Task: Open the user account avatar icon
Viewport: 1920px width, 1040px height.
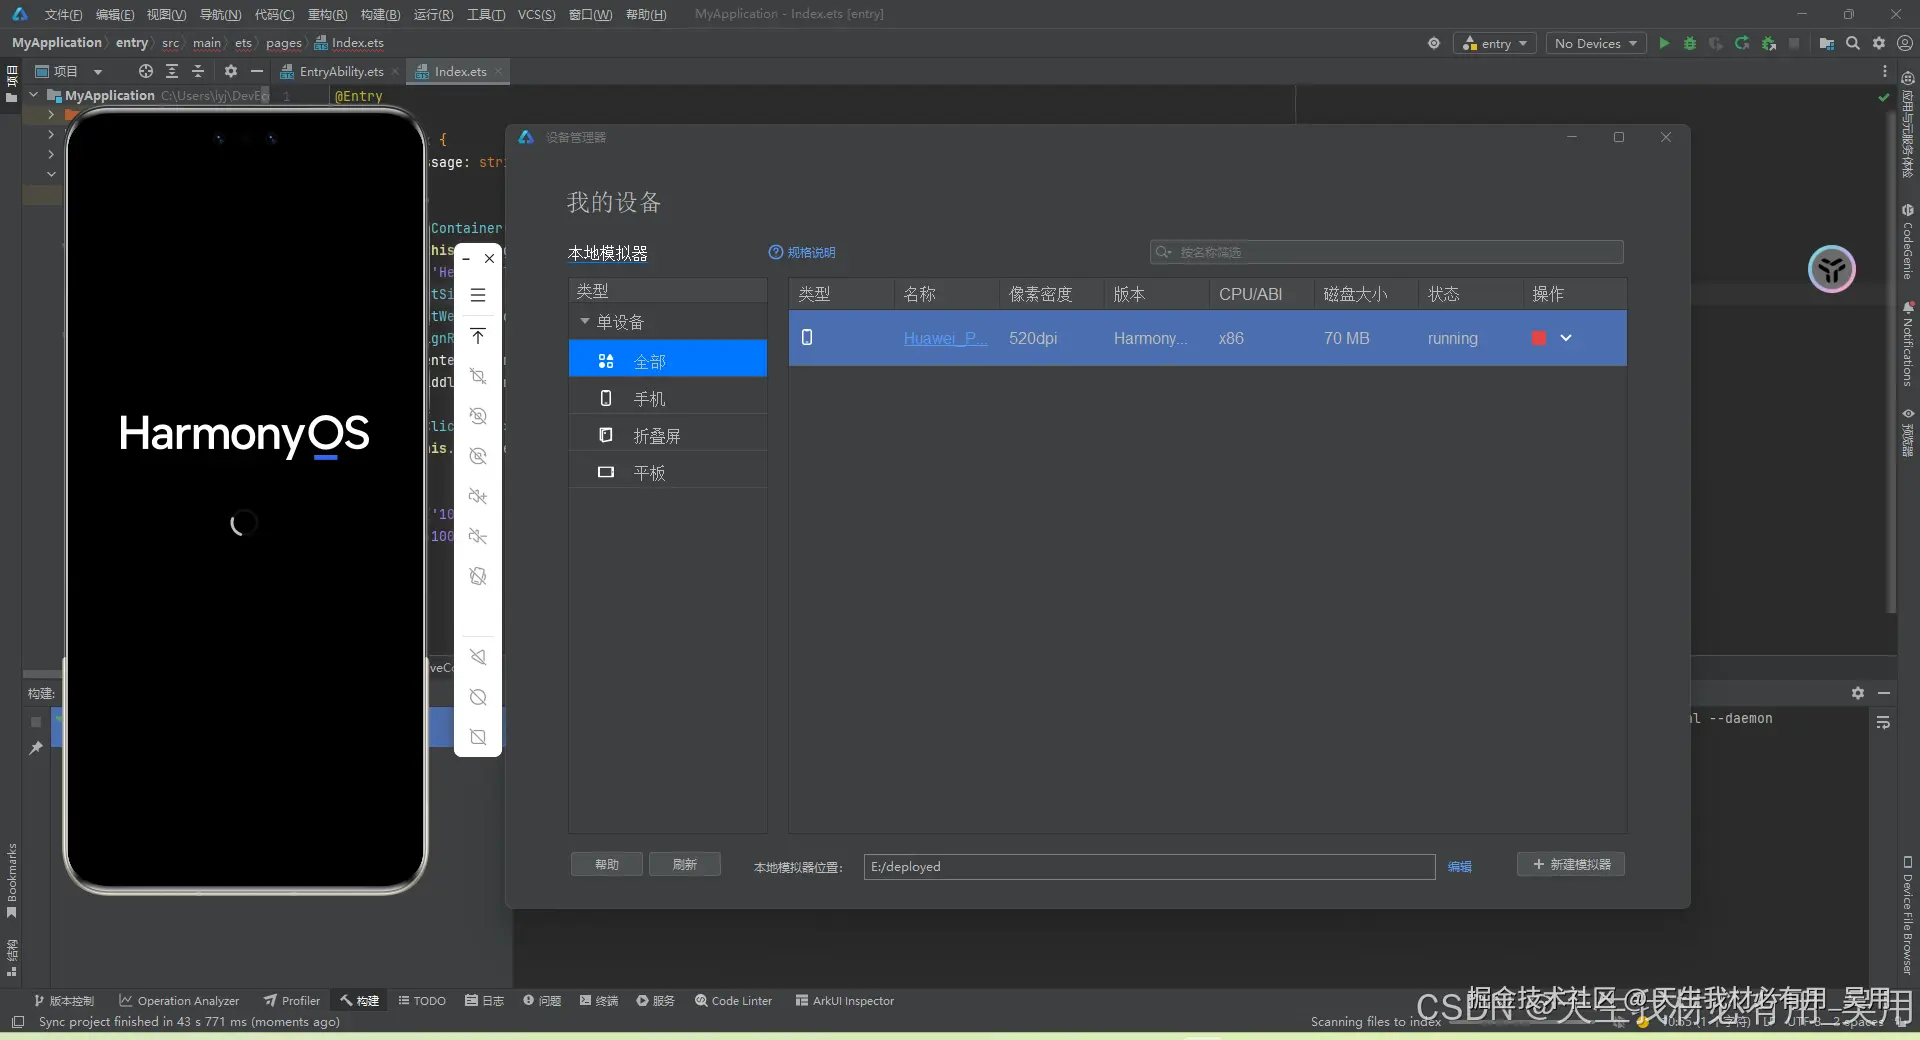Action: tap(1905, 43)
